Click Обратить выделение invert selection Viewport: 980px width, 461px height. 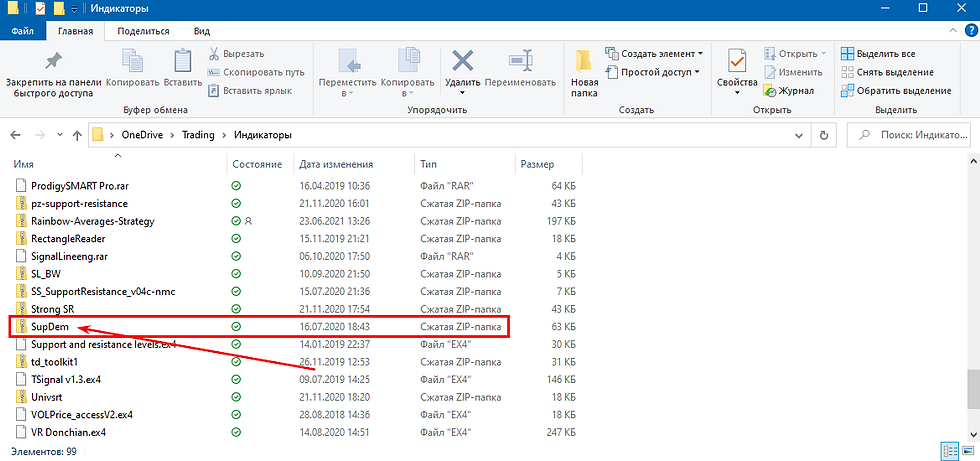coord(896,91)
